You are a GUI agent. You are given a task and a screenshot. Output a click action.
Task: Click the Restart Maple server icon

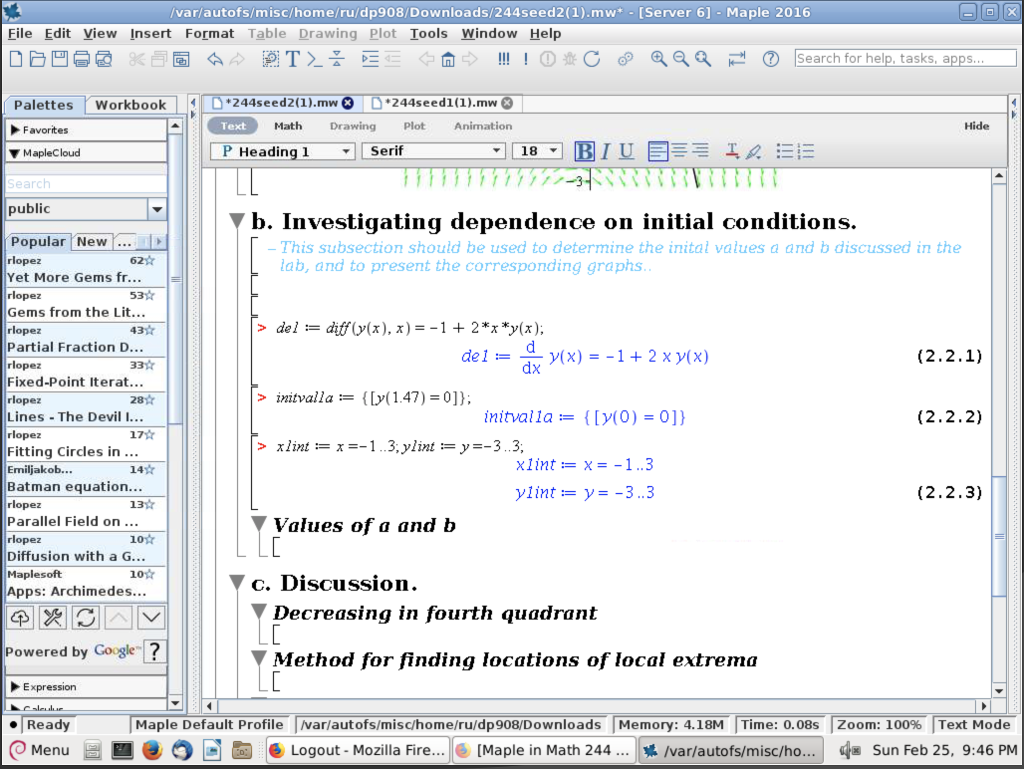pyautogui.click(x=592, y=59)
